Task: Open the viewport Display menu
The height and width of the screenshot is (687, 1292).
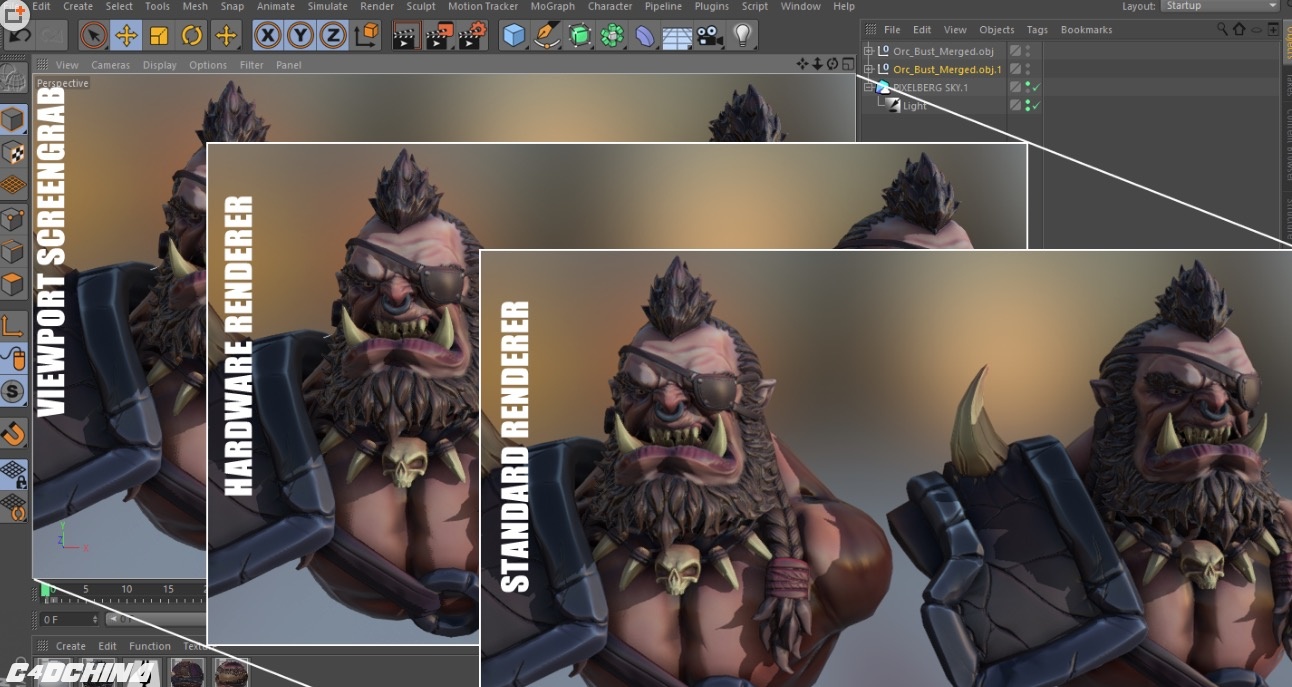Action: point(159,65)
